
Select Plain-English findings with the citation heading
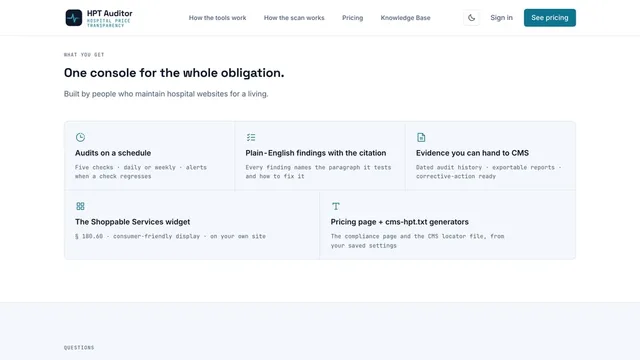coord(316,153)
